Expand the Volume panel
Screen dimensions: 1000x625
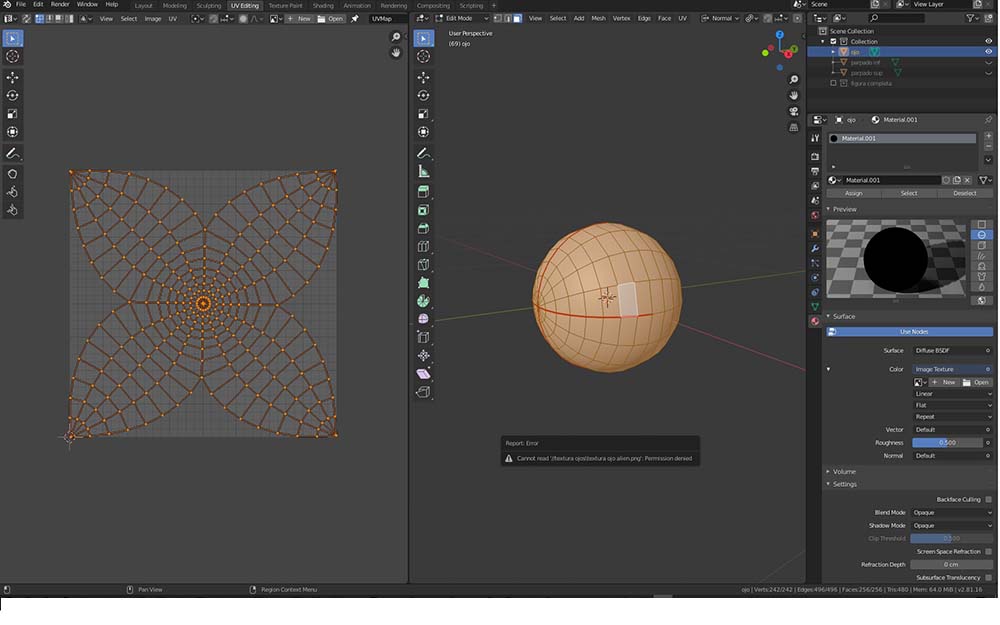coord(844,471)
